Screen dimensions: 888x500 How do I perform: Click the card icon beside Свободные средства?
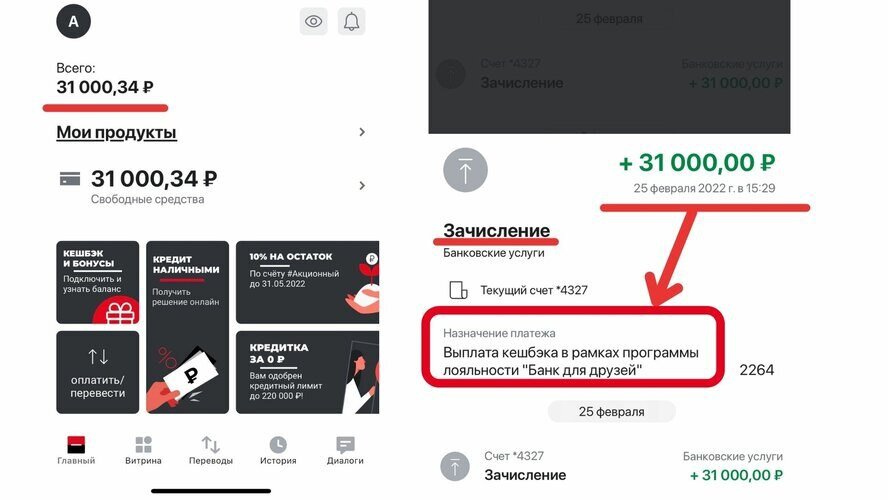(x=70, y=179)
